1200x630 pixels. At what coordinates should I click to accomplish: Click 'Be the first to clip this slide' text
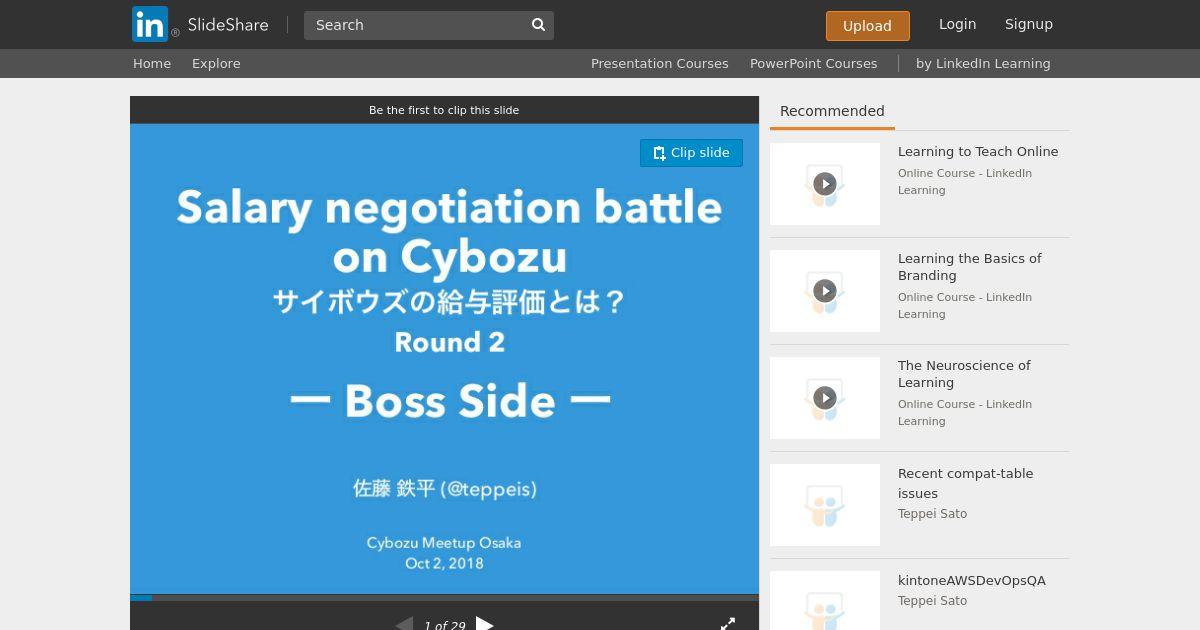(444, 110)
